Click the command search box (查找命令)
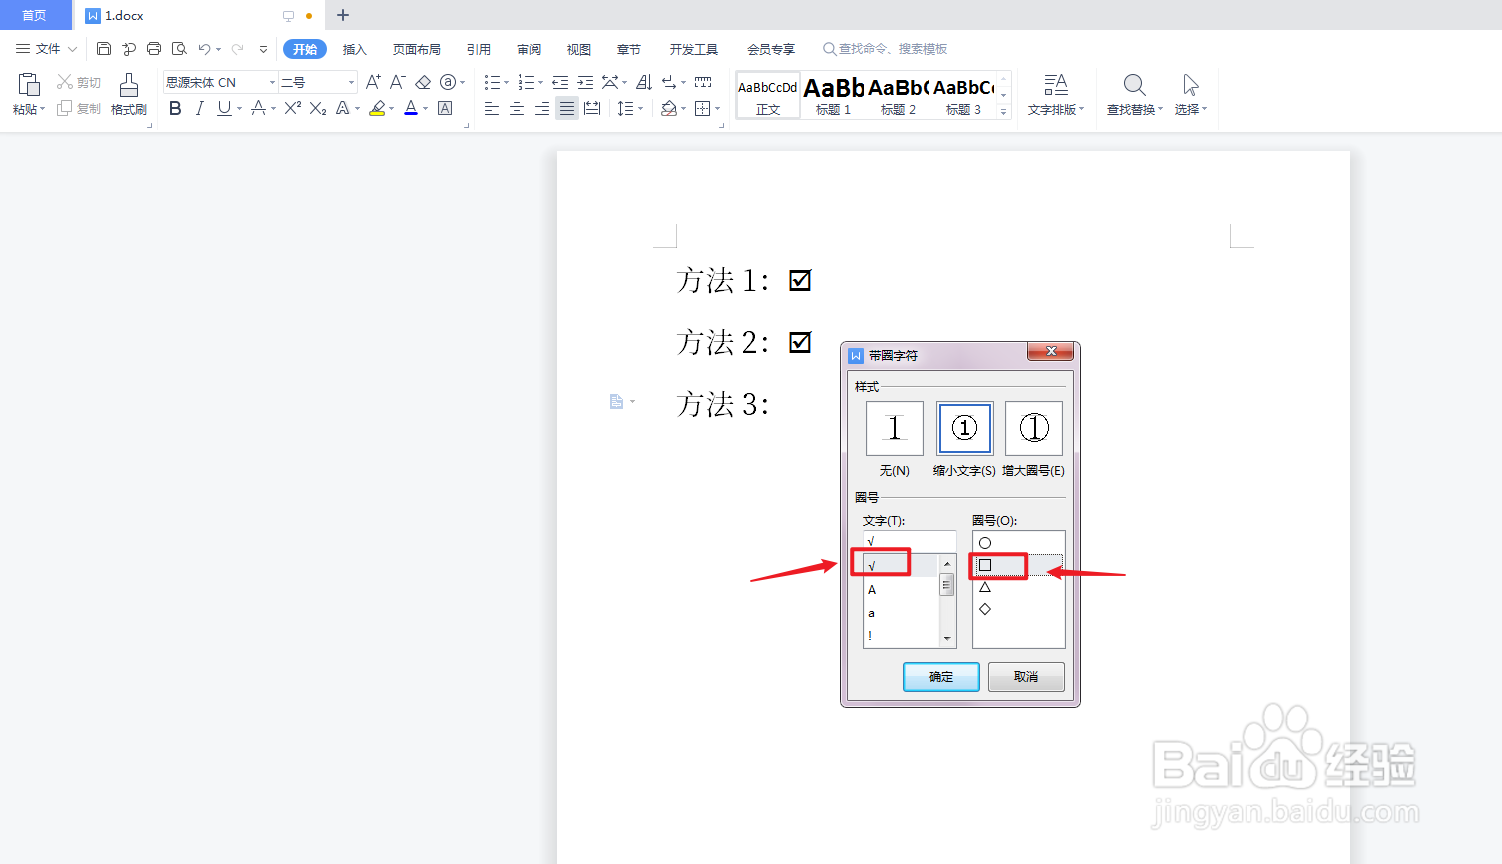This screenshot has height=864, width=1502. pos(885,49)
